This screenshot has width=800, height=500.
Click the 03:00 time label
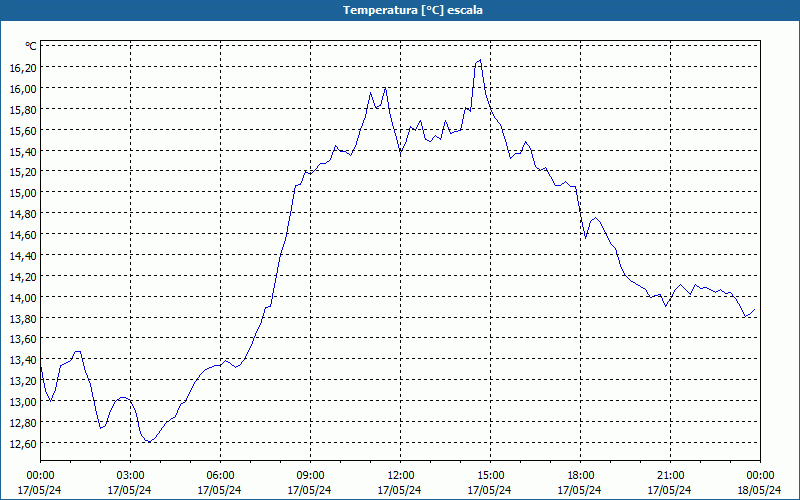tap(130, 475)
